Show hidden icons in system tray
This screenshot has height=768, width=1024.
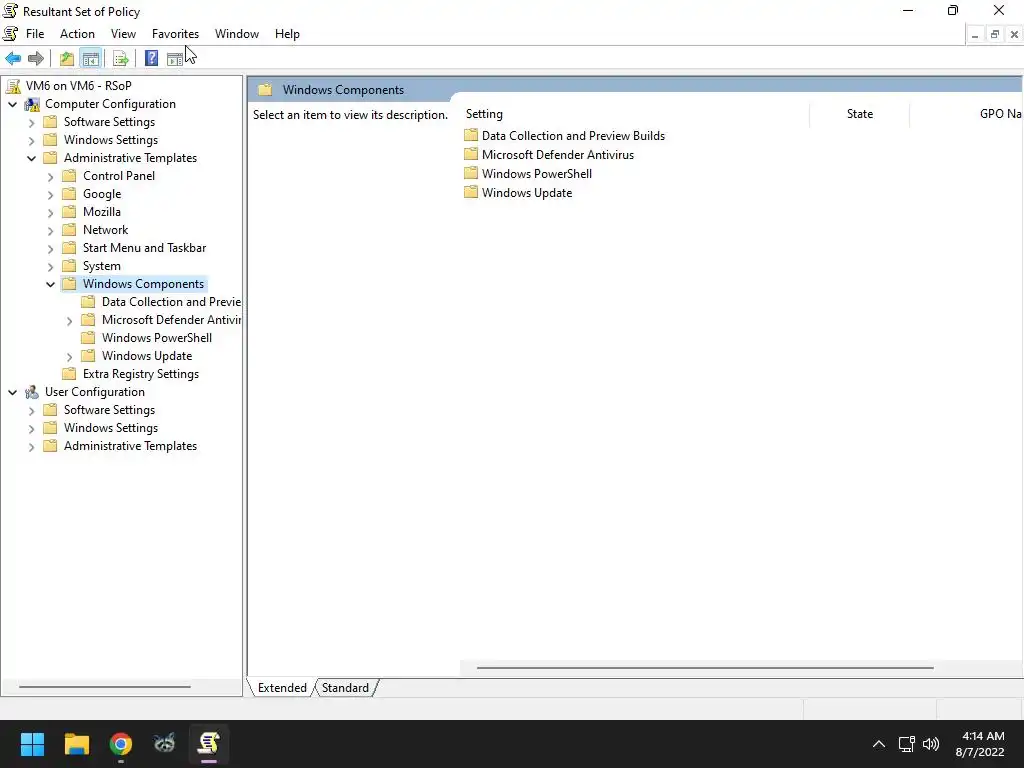pyautogui.click(x=879, y=744)
